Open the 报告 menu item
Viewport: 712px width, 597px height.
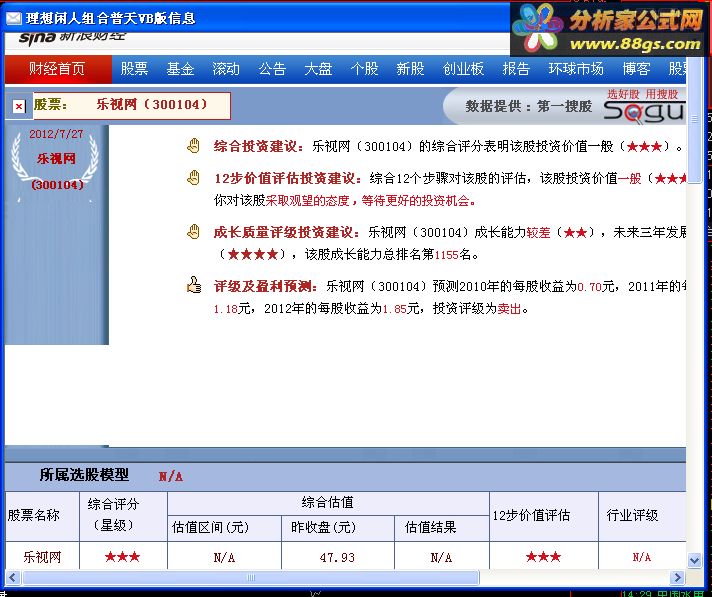516,69
